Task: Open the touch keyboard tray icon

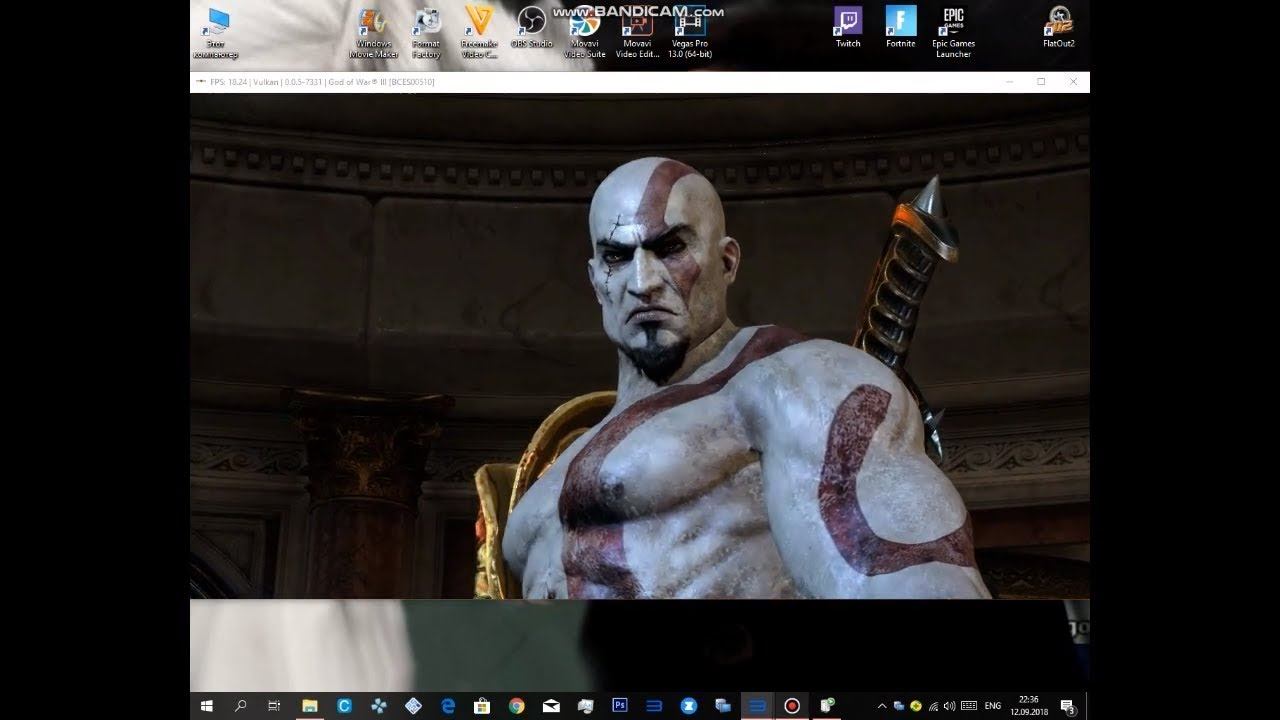Action: pos(968,706)
